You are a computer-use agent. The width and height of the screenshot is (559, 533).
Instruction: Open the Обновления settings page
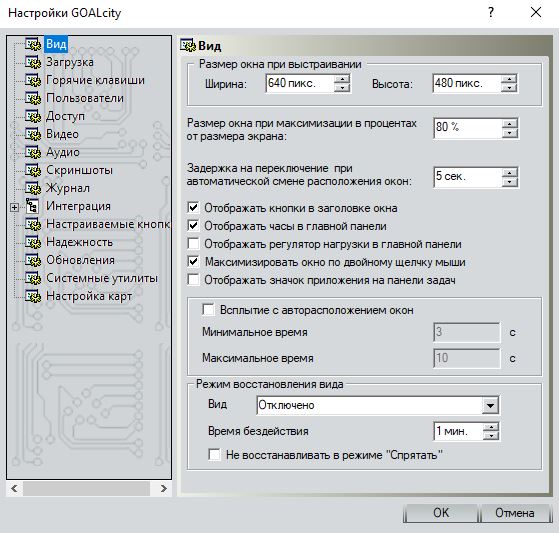pyautogui.click(x=81, y=260)
